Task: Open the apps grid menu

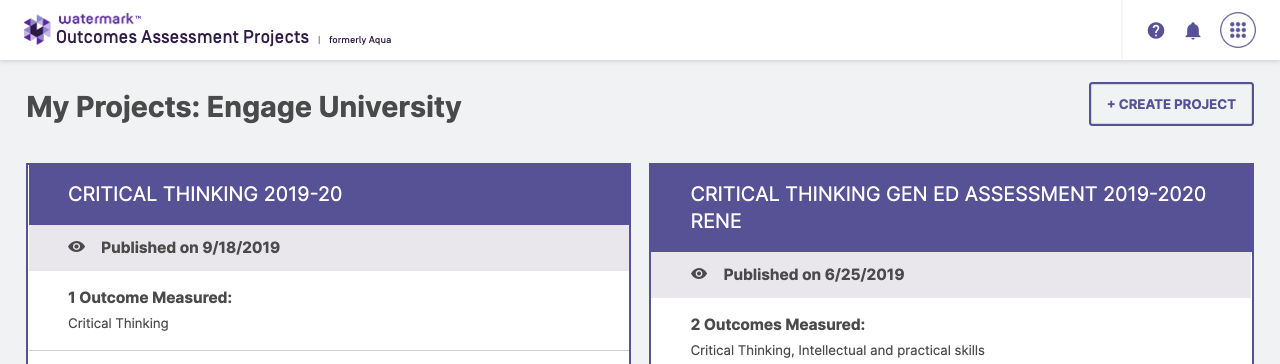Action: coord(1238,30)
